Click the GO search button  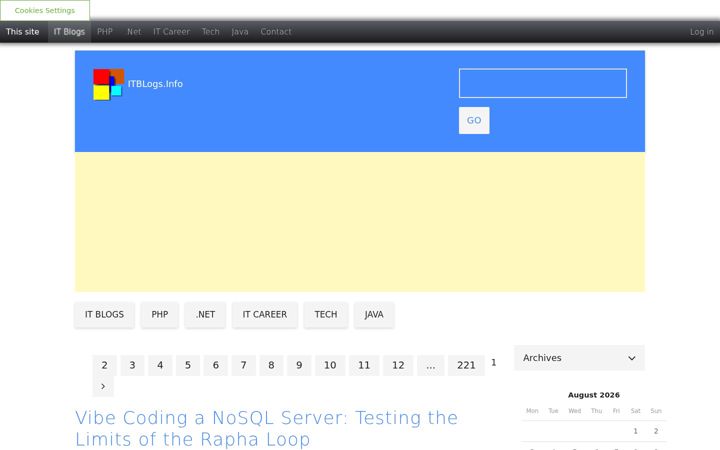coord(474,120)
